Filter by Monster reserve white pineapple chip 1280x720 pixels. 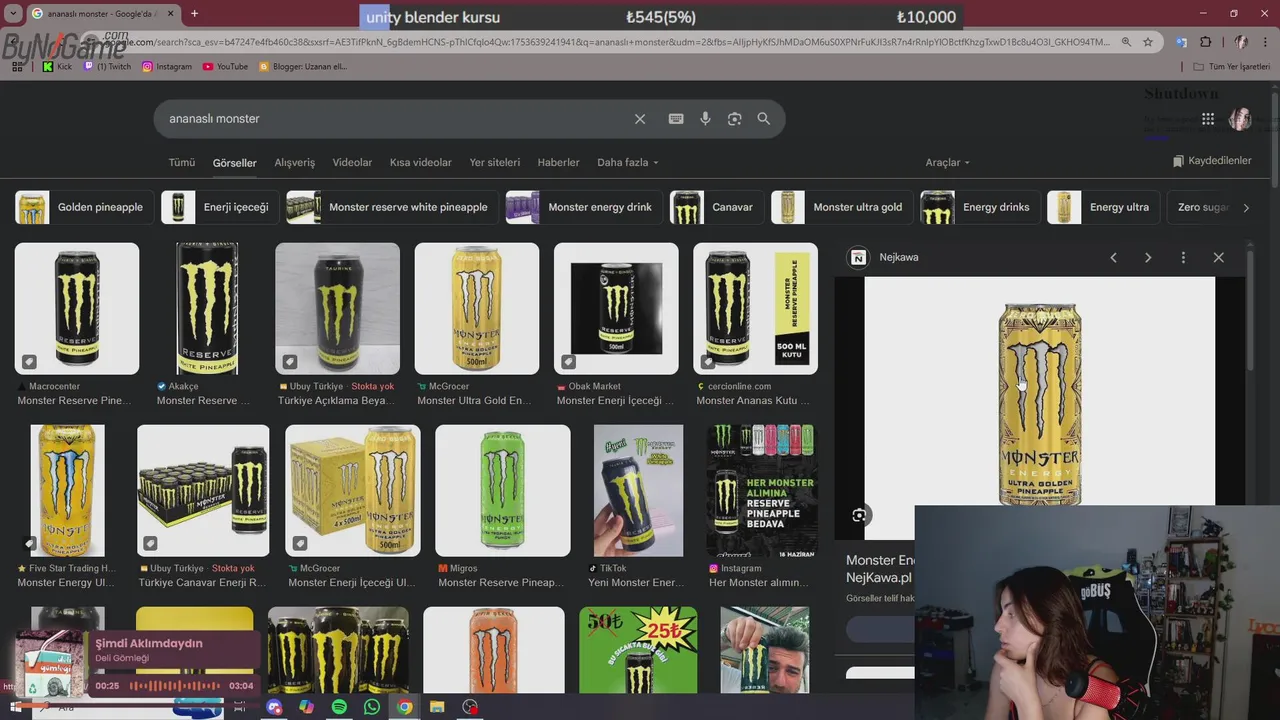392,207
